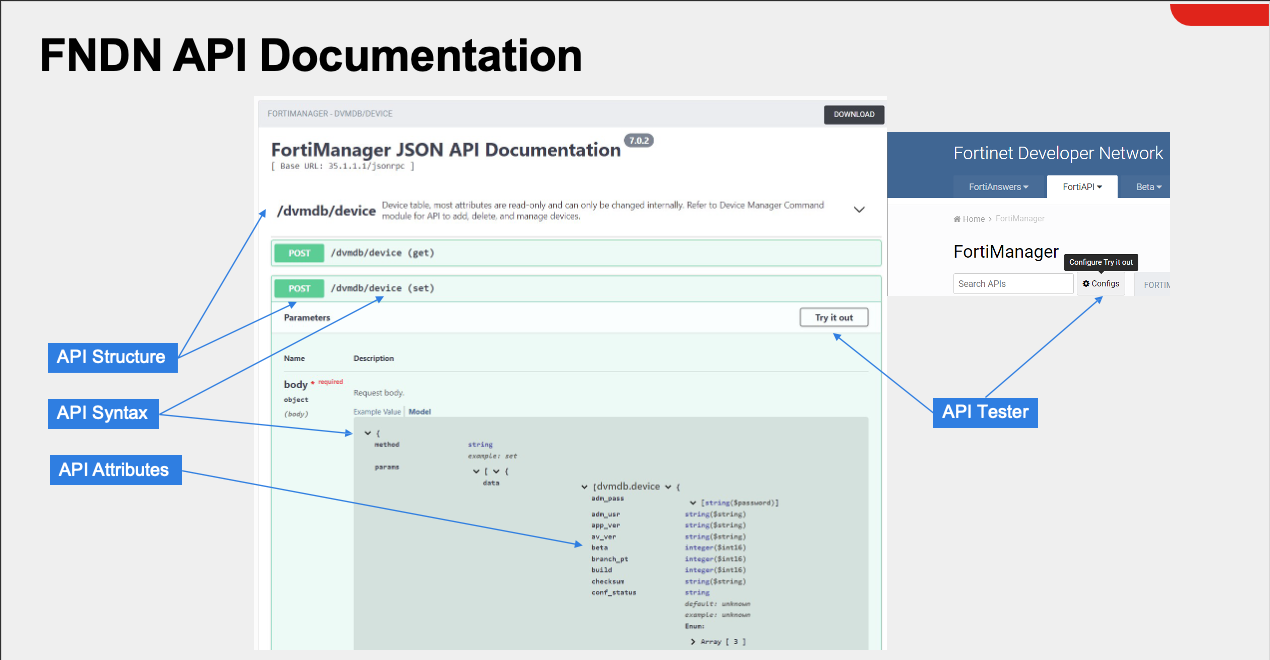The width and height of the screenshot is (1270, 660).
Task: Click the beta attribute name
Action: [x=599, y=547]
